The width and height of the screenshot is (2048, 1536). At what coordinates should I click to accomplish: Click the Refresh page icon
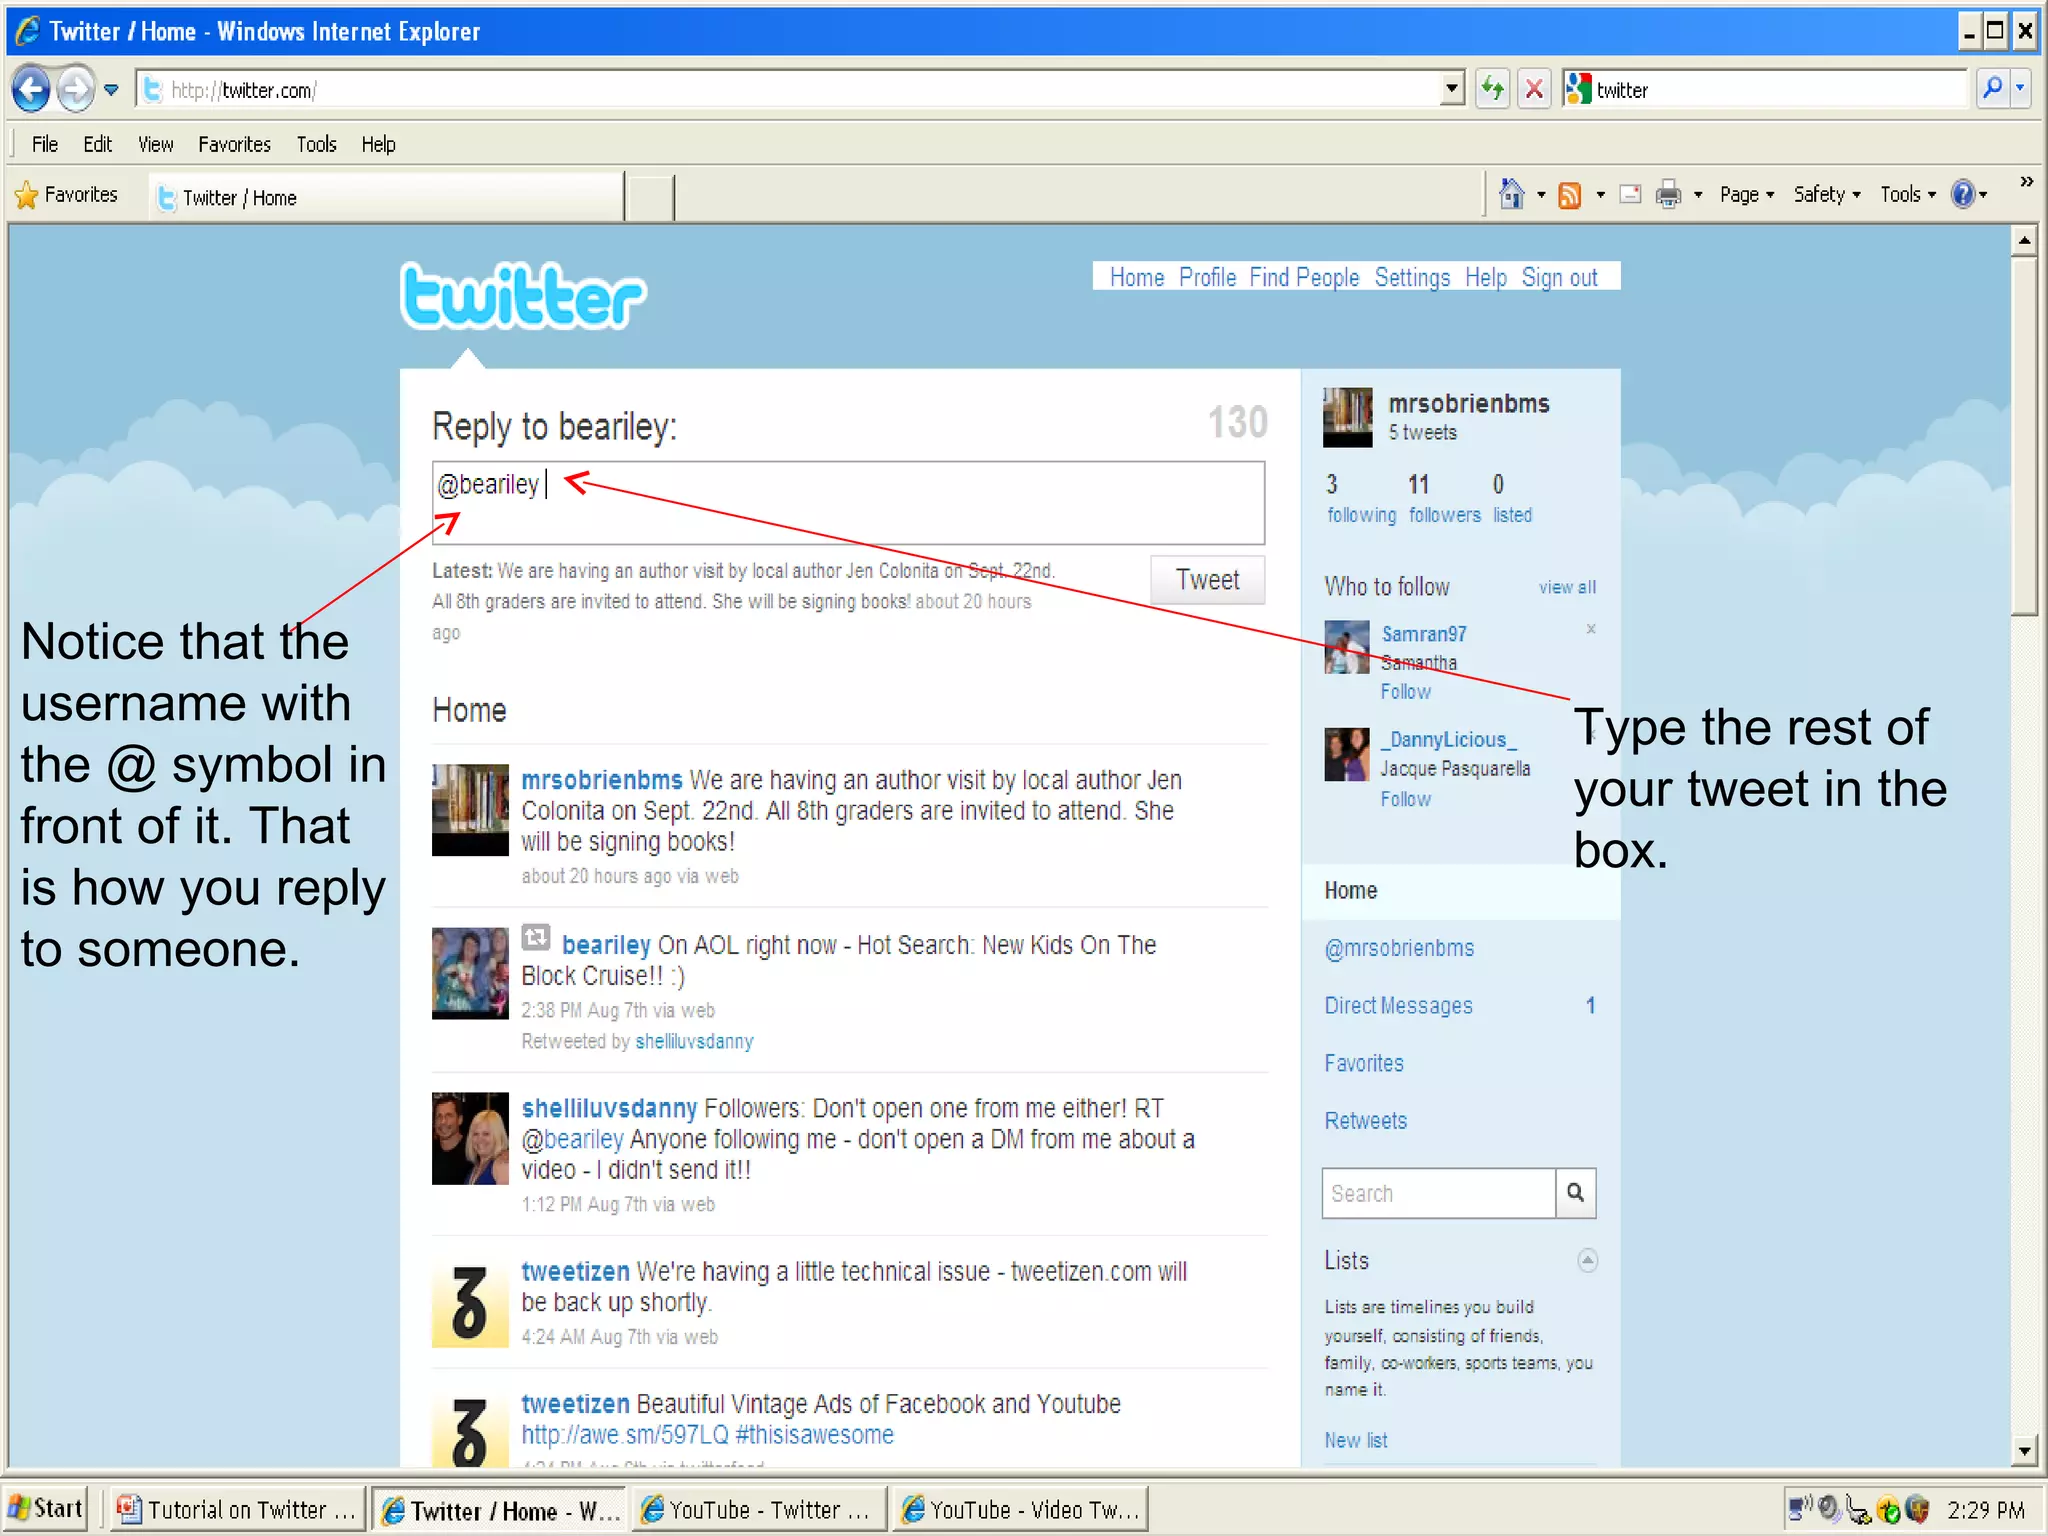point(1492,90)
